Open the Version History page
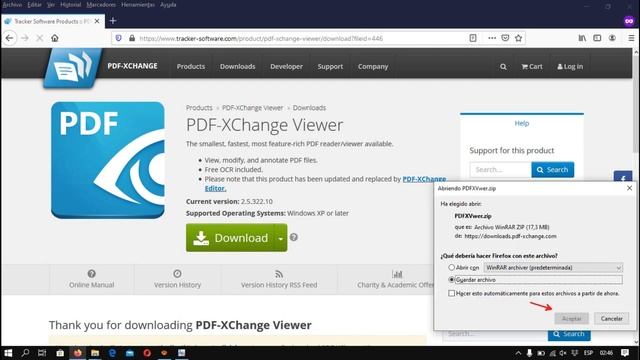 point(177,279)
